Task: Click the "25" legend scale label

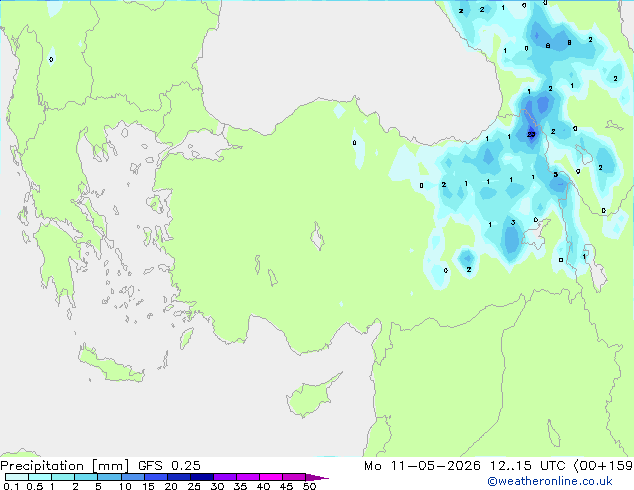Action: point(194,486)
